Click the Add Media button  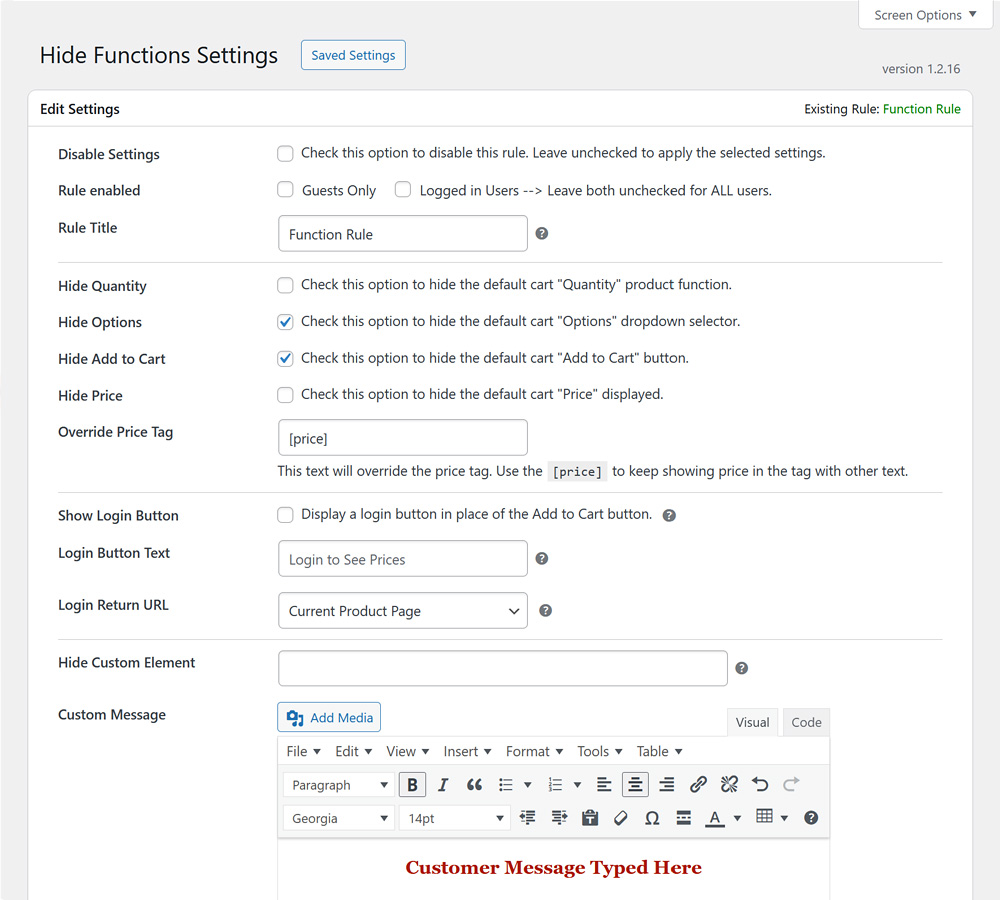coord(328,716)
